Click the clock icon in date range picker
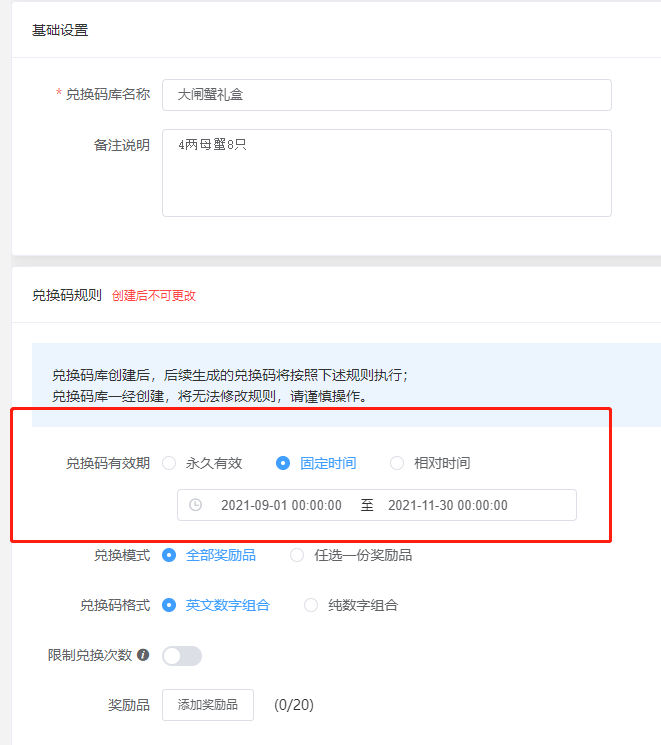 (x=195, y=505)
